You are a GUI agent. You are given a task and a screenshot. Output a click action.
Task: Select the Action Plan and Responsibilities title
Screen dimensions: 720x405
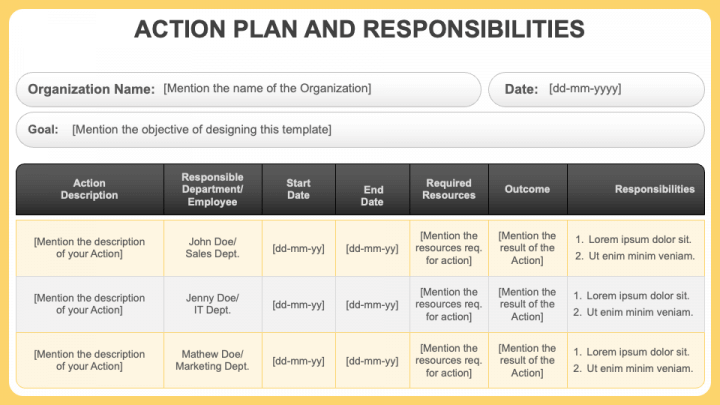[360, 29]
